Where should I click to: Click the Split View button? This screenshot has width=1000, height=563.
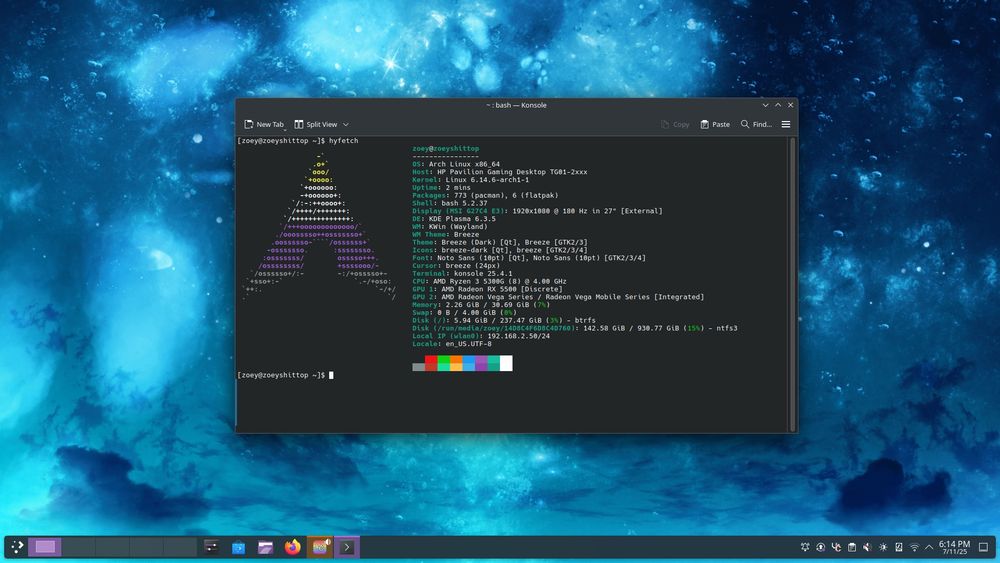coord(316,124)
